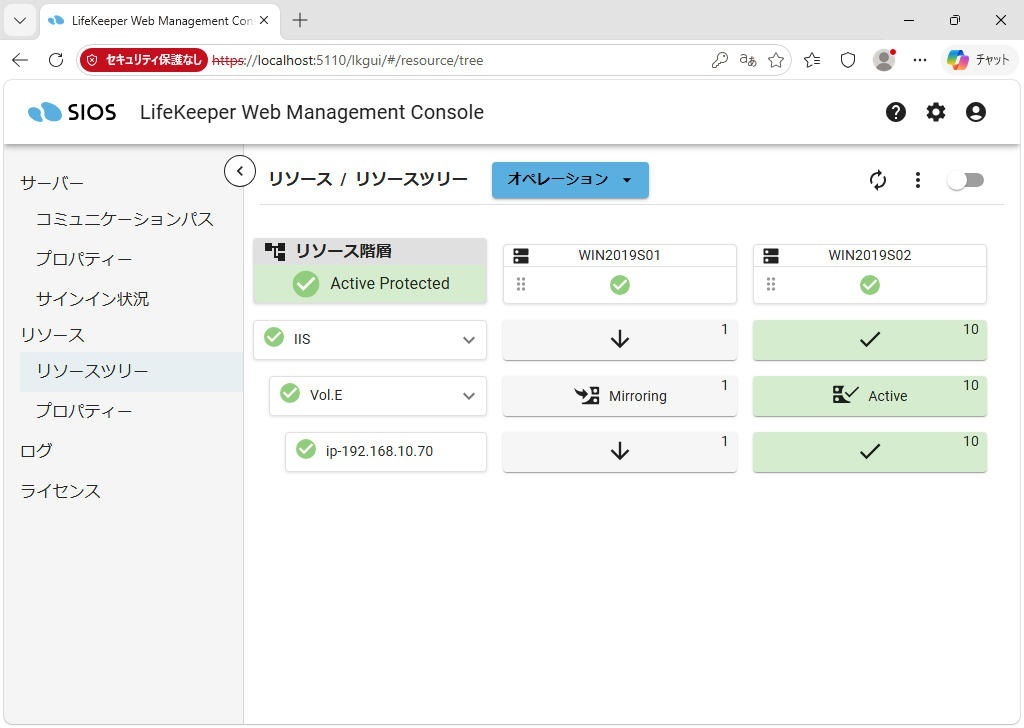Open the favorites list icon
Viewport: 1024px width, 728px height.
tap(812, 60)
